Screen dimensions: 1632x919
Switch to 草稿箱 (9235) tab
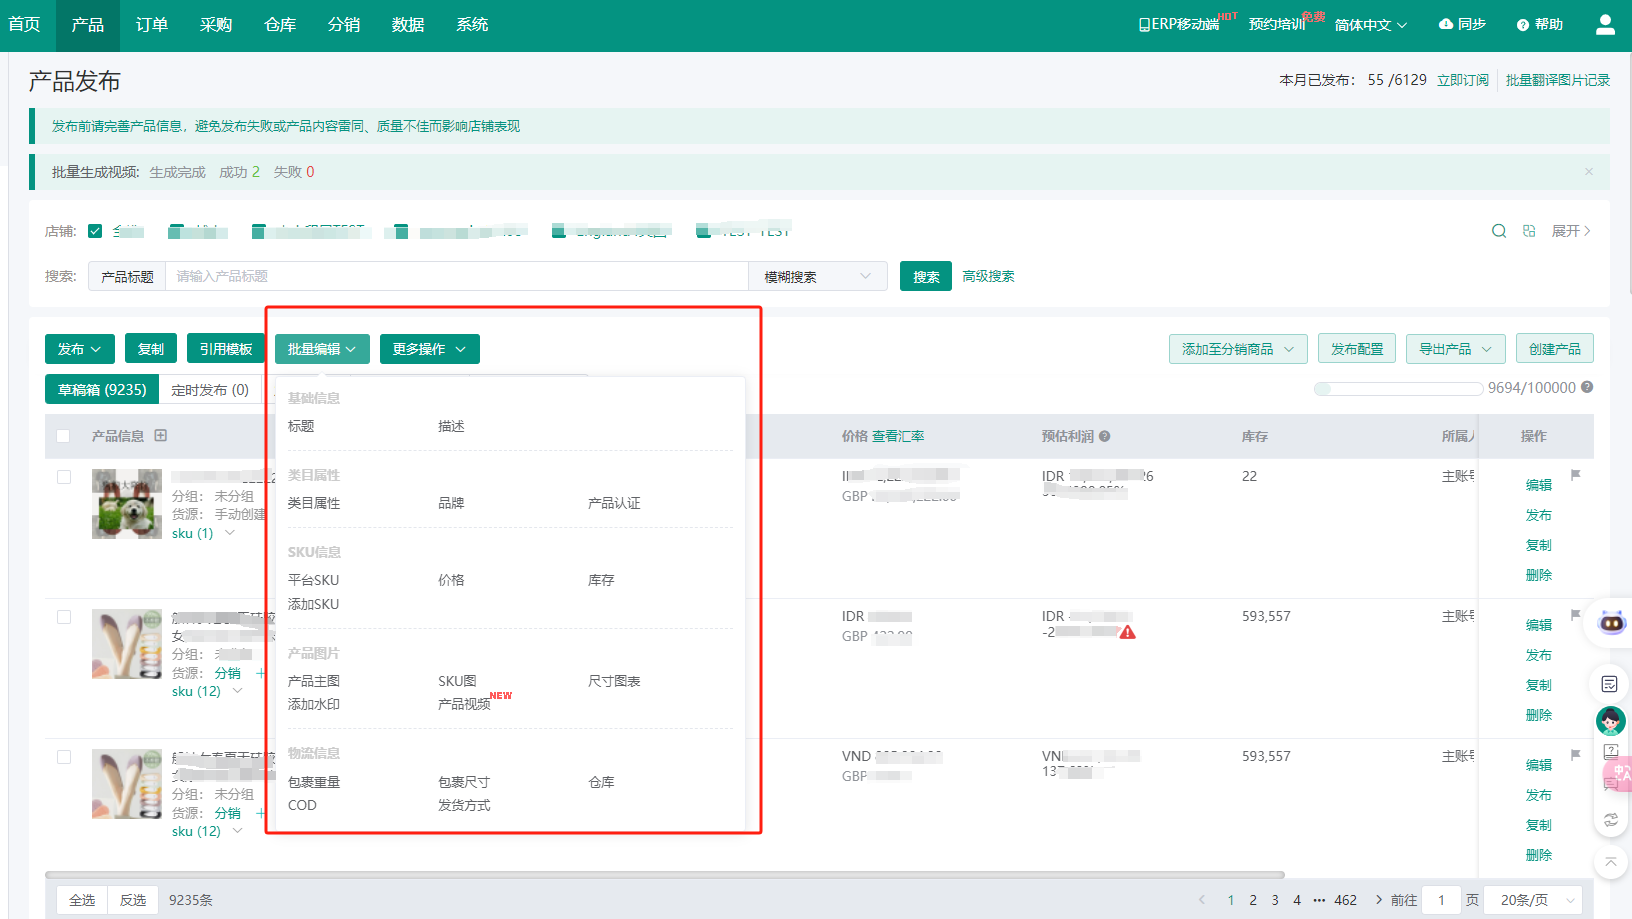coord(102,390)
